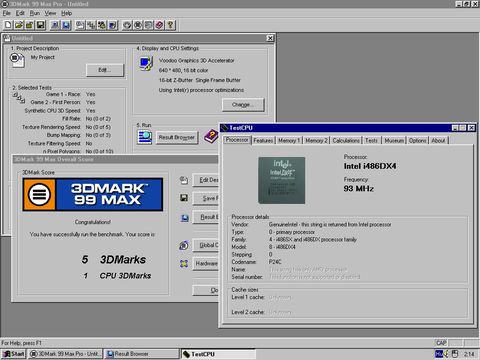
Task: Click Result Browser button in Run section
Action: tap(177, 137)
